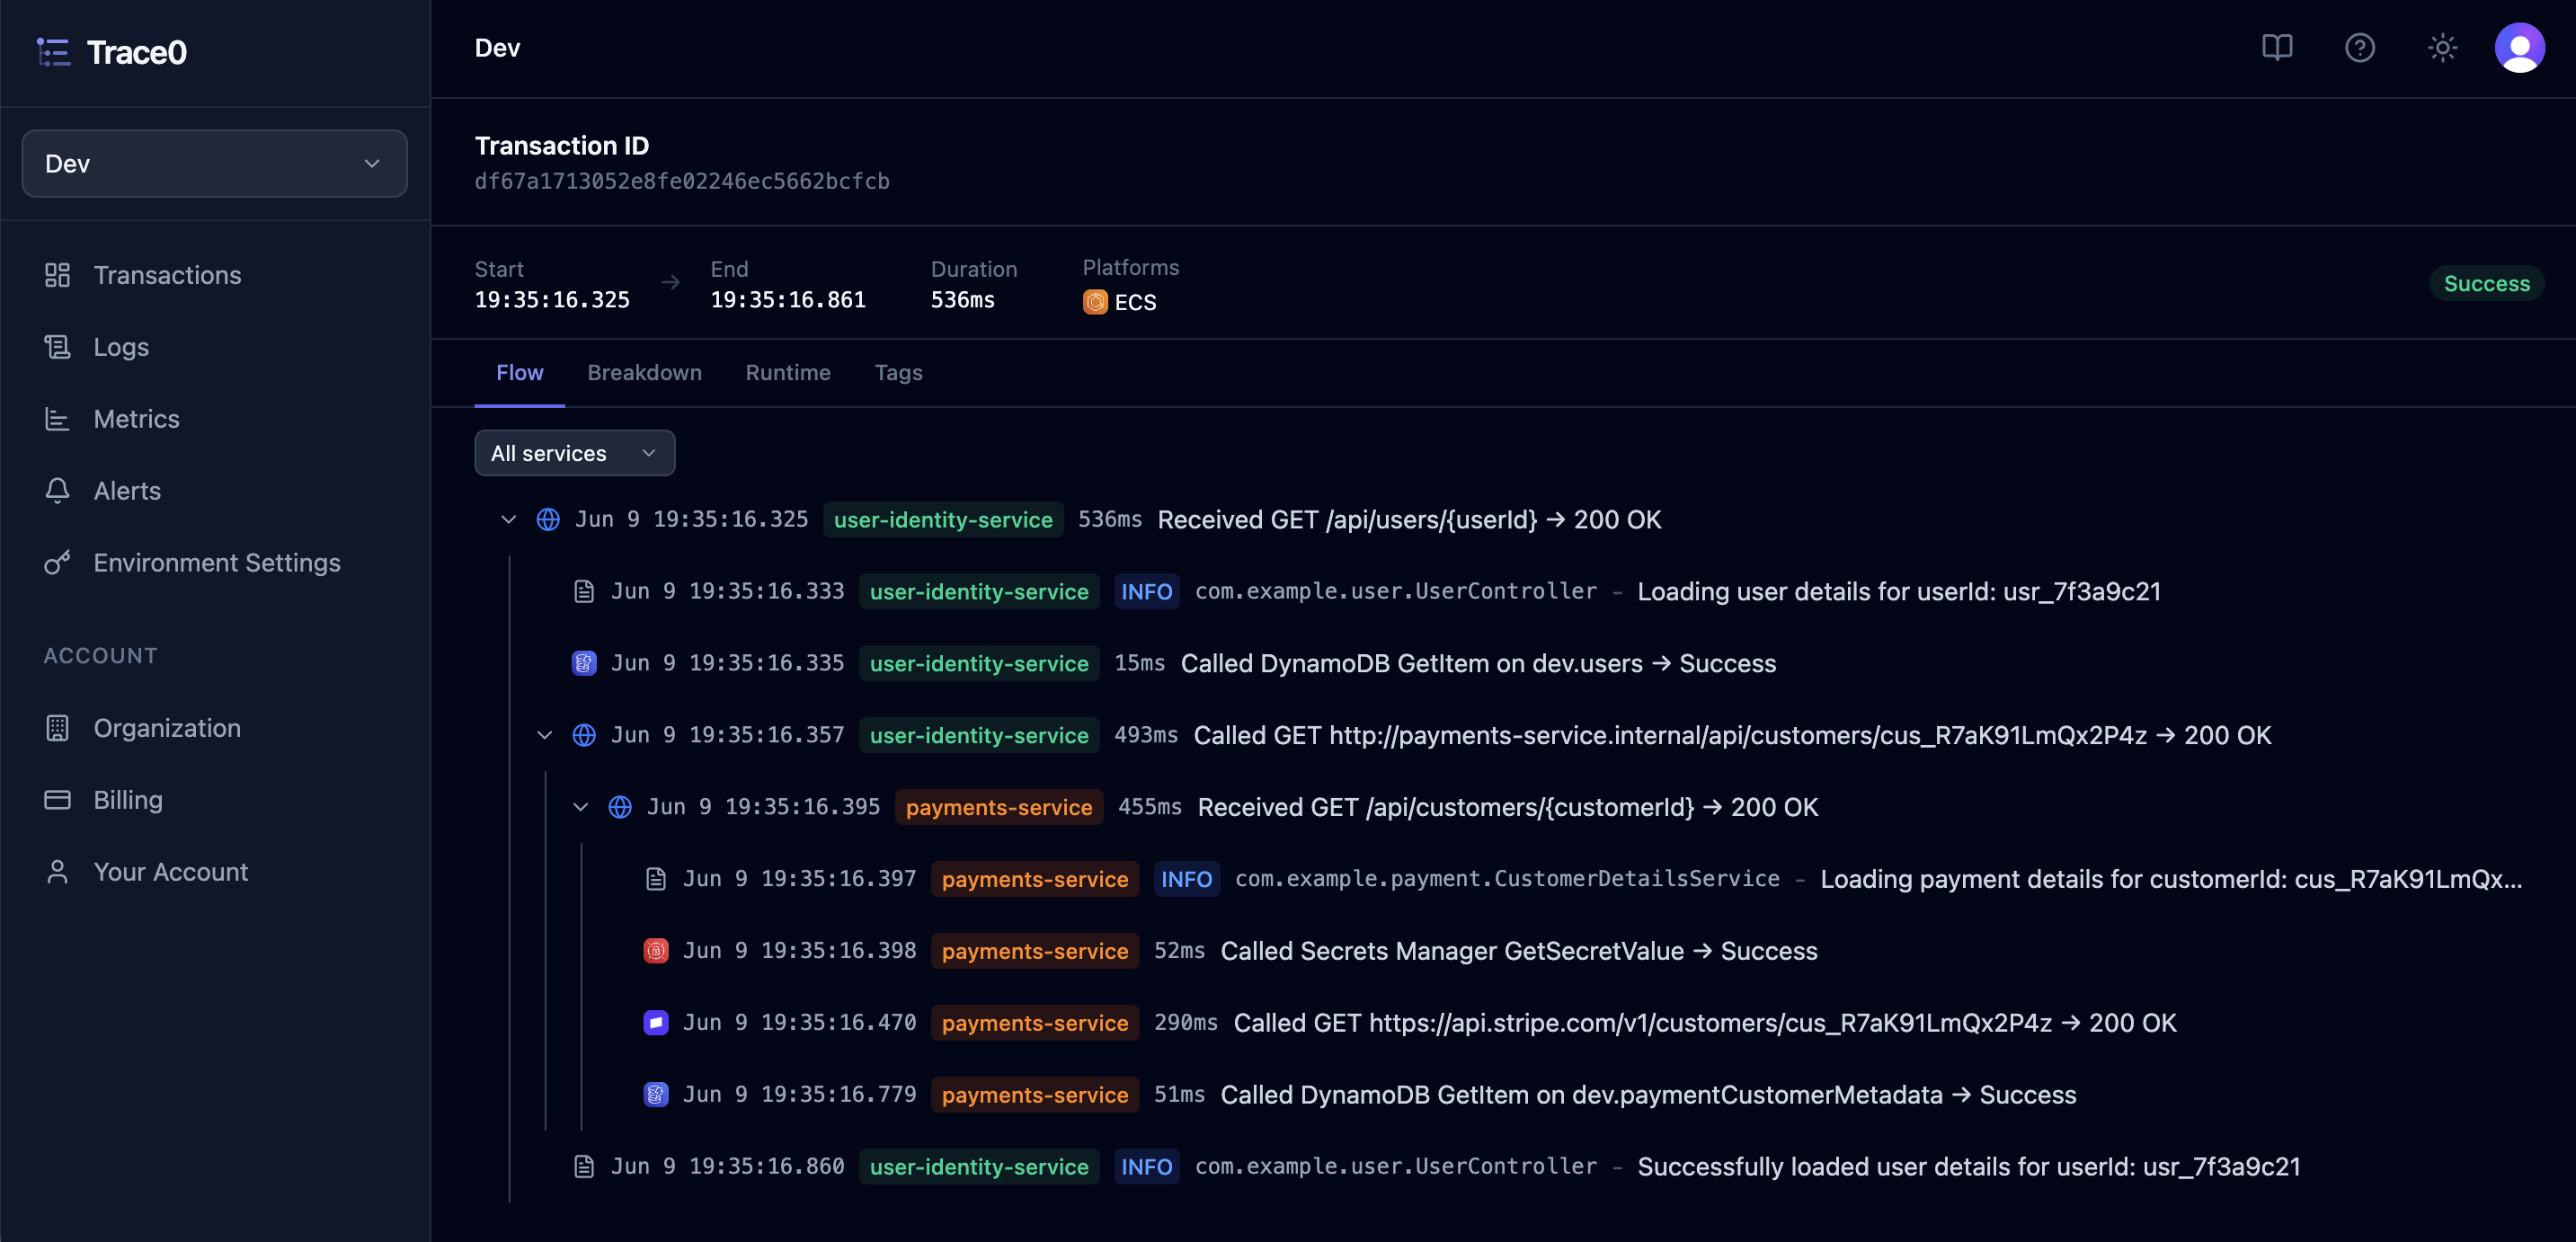2576x1242 pixels.
Task: Click the Trace0 logo icon
Action: (x=53, y=52)
